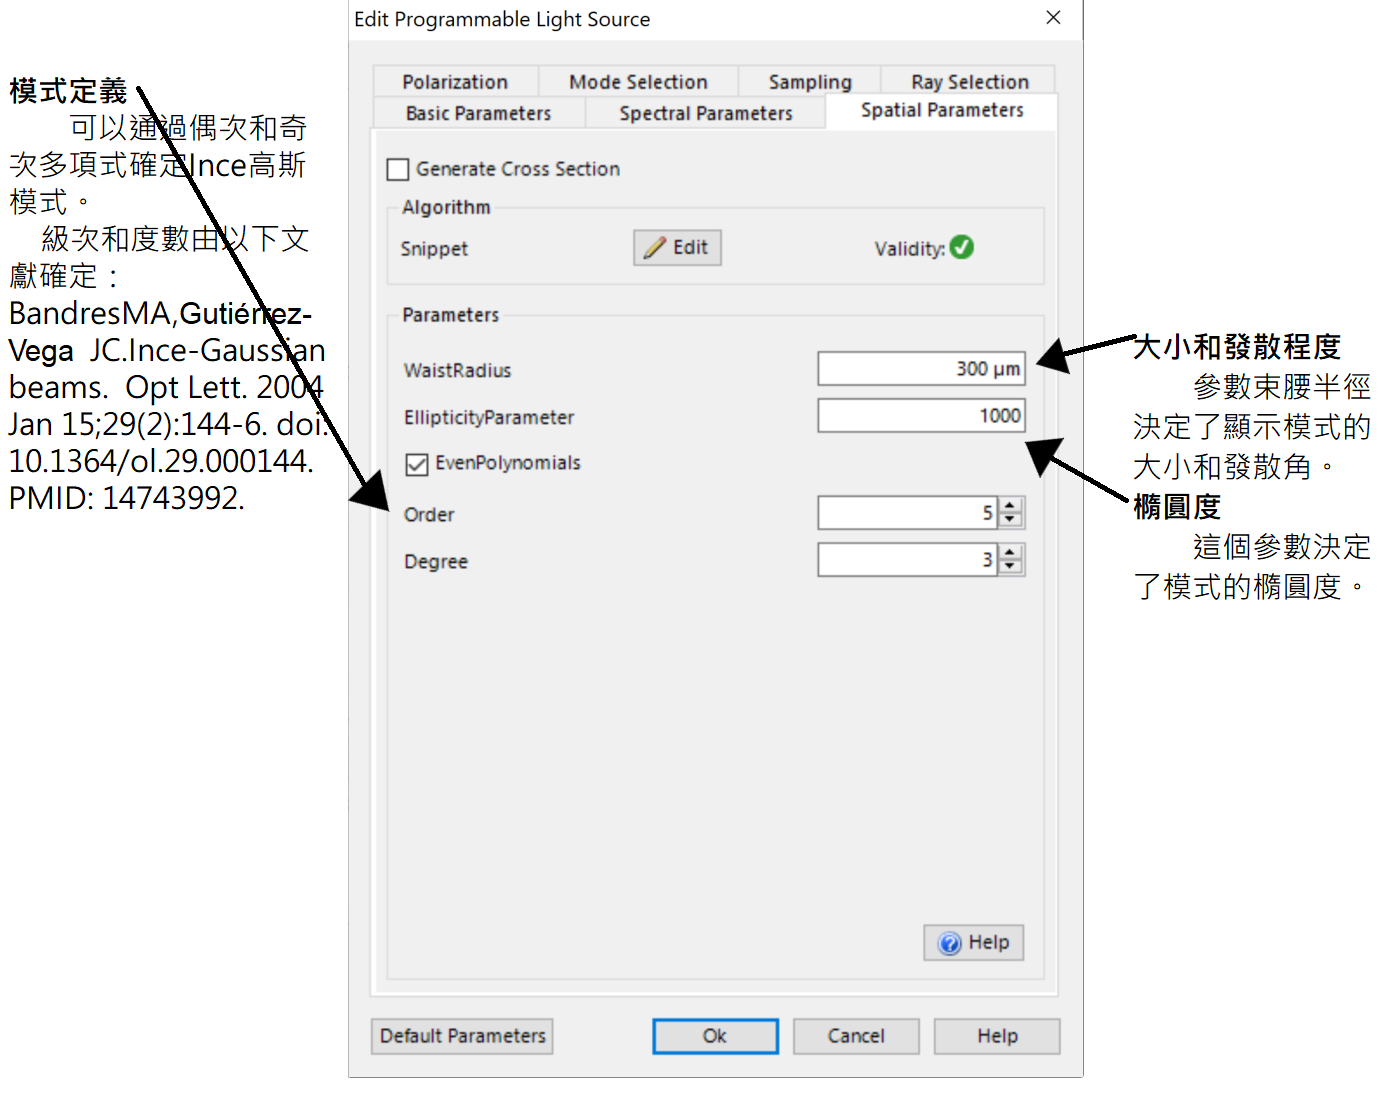Screen dimensions: 1398x1108
Task: Open the Polarization tab
Action: tap(455, 82)
